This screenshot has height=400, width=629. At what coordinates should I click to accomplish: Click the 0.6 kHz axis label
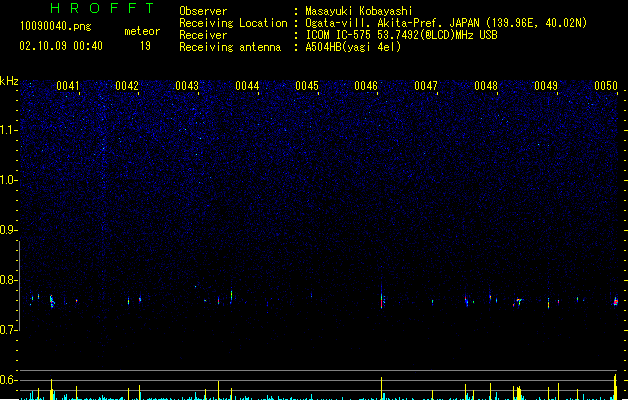coord(9,380)
